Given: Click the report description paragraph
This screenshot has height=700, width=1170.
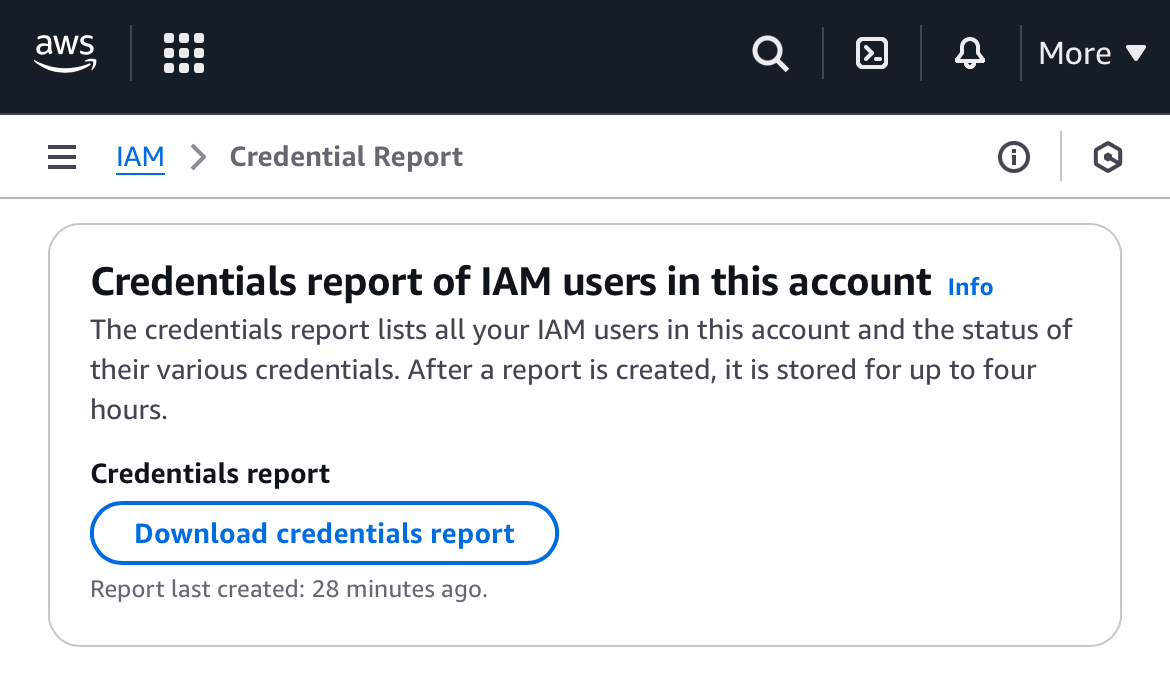Looking at the screenshot, I should 580,369.
